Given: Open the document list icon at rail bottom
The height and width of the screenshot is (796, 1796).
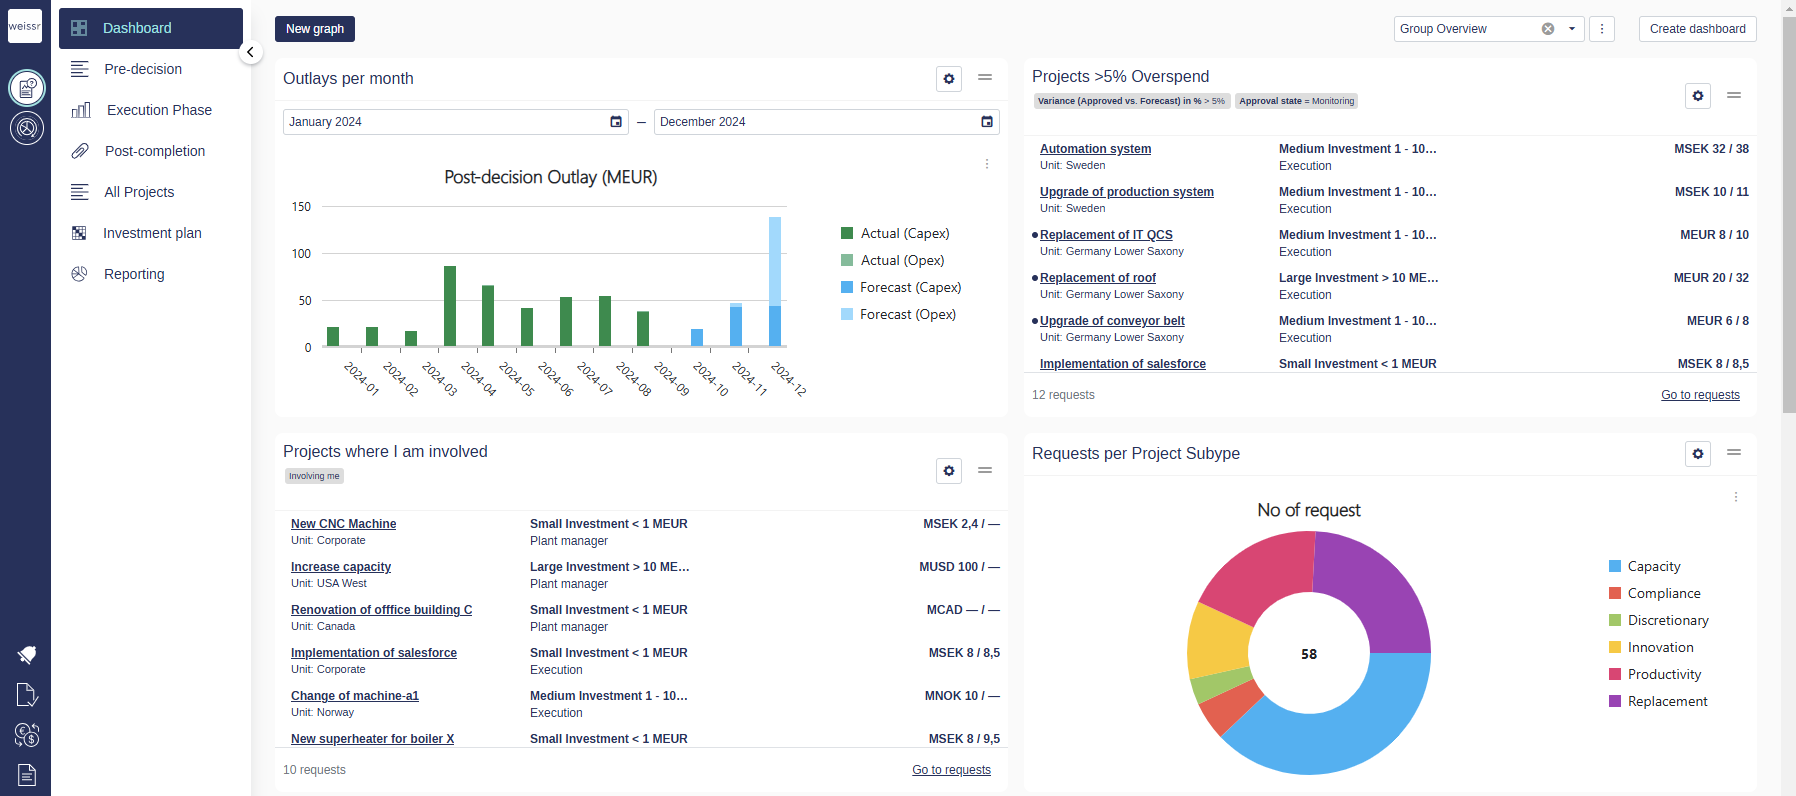Looking at the screenshot, I should pyautogui.click(x=27, y=775).
